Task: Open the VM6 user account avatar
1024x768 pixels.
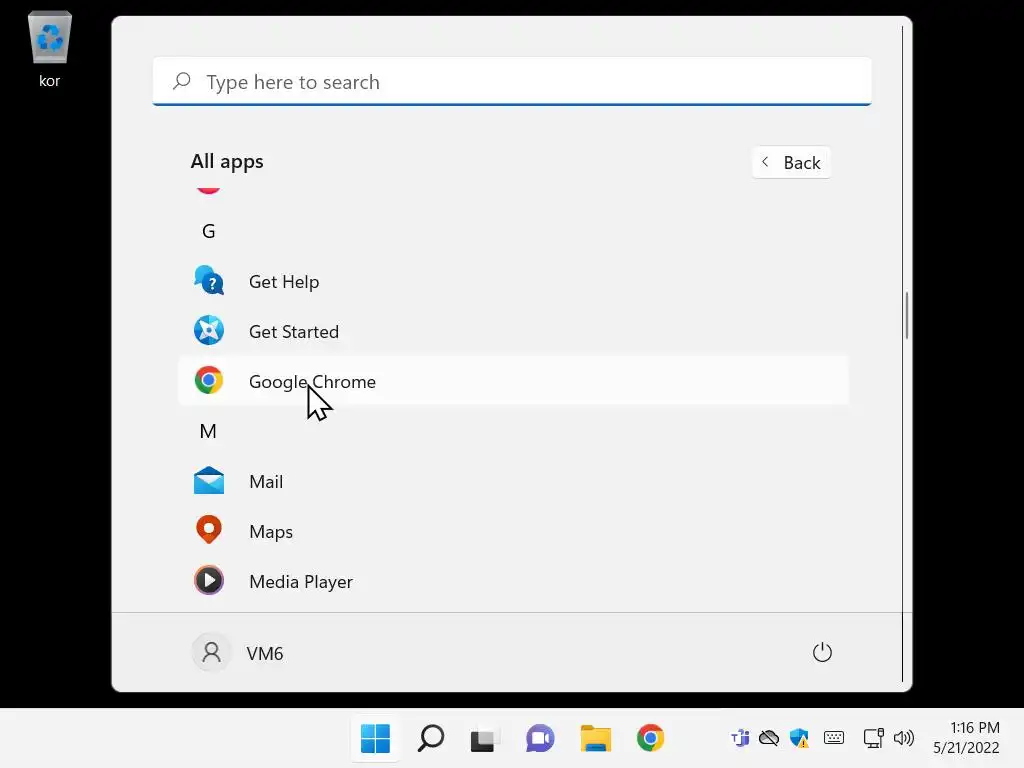Action: (211, 652)
